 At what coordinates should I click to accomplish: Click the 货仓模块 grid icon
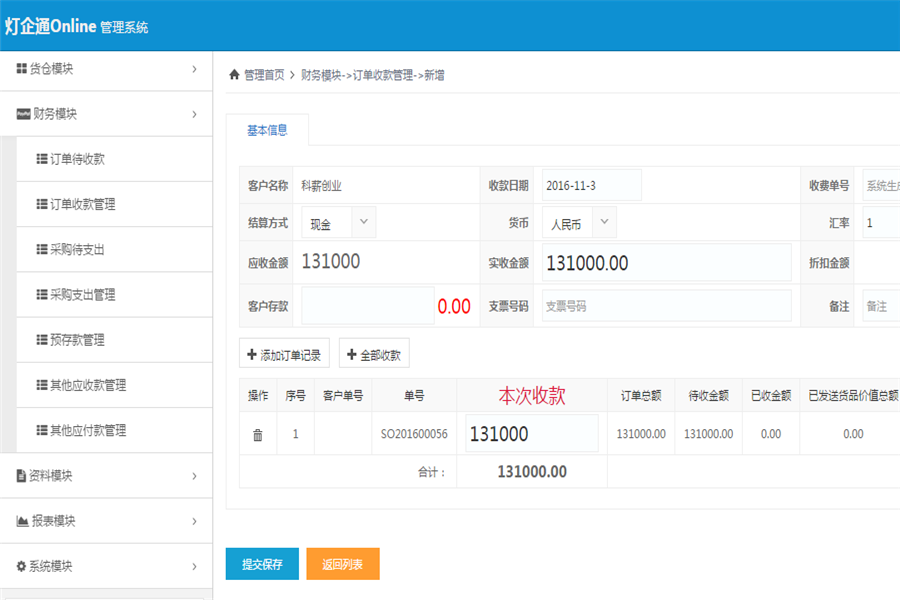(x=22, y=69)
